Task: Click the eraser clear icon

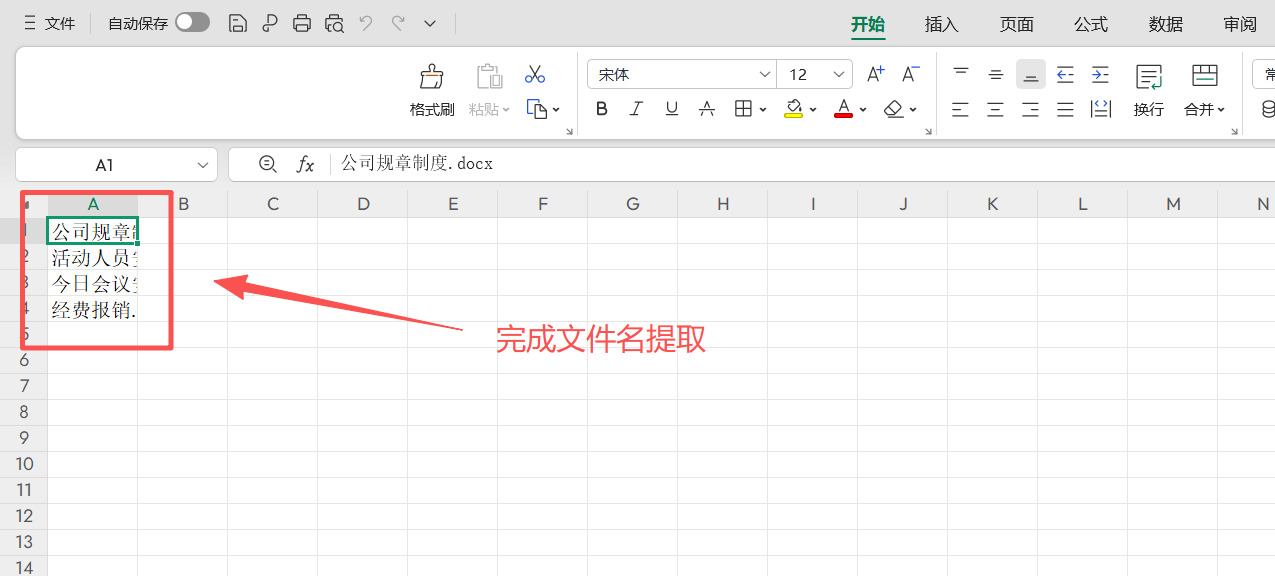Action: (894, 109)
